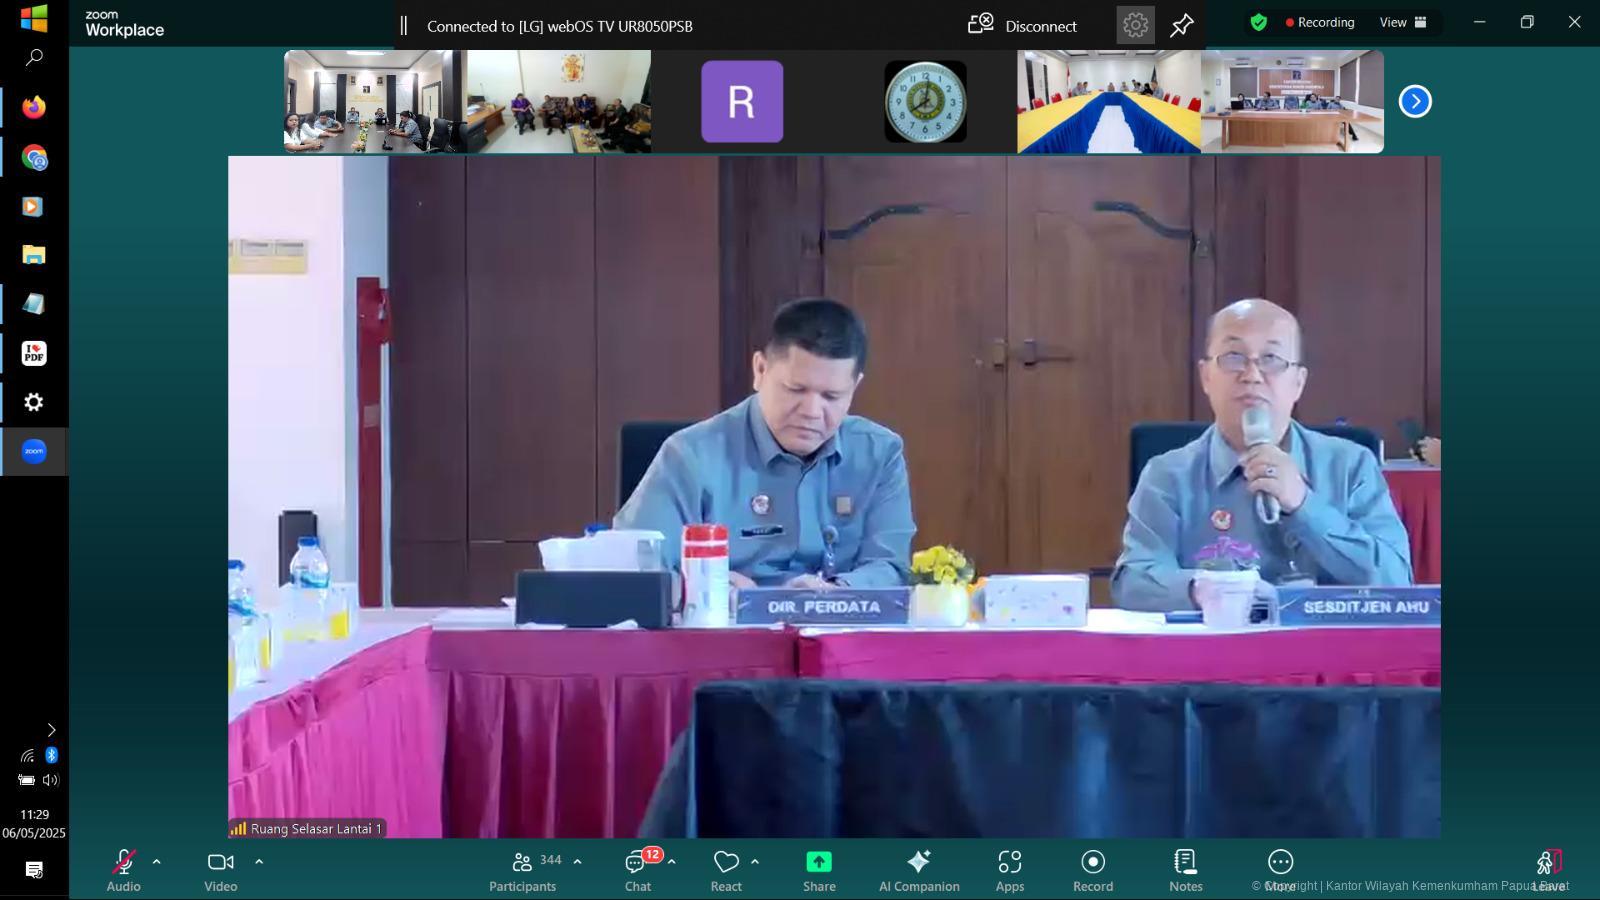Expand the React options caret

pyautogui.click(x=755, y=861)
